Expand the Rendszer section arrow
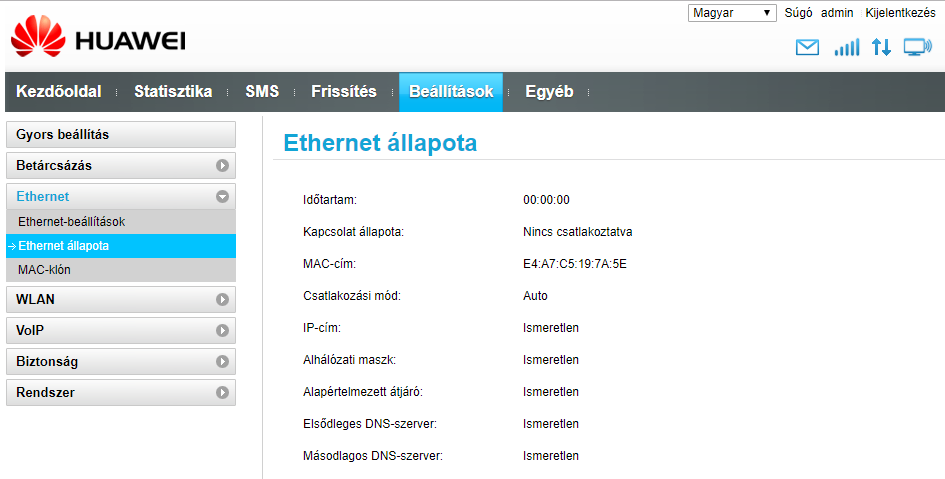 pos(222,392)
